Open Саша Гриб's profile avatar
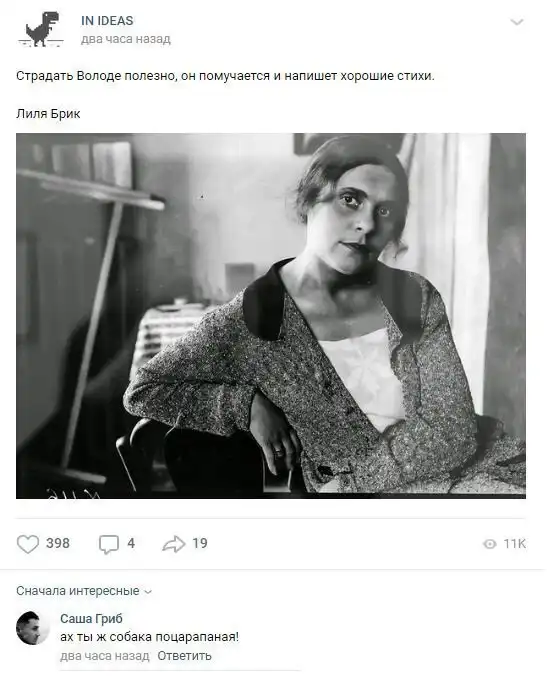Viewport: 548px width, 676px height. coord(33,628)
